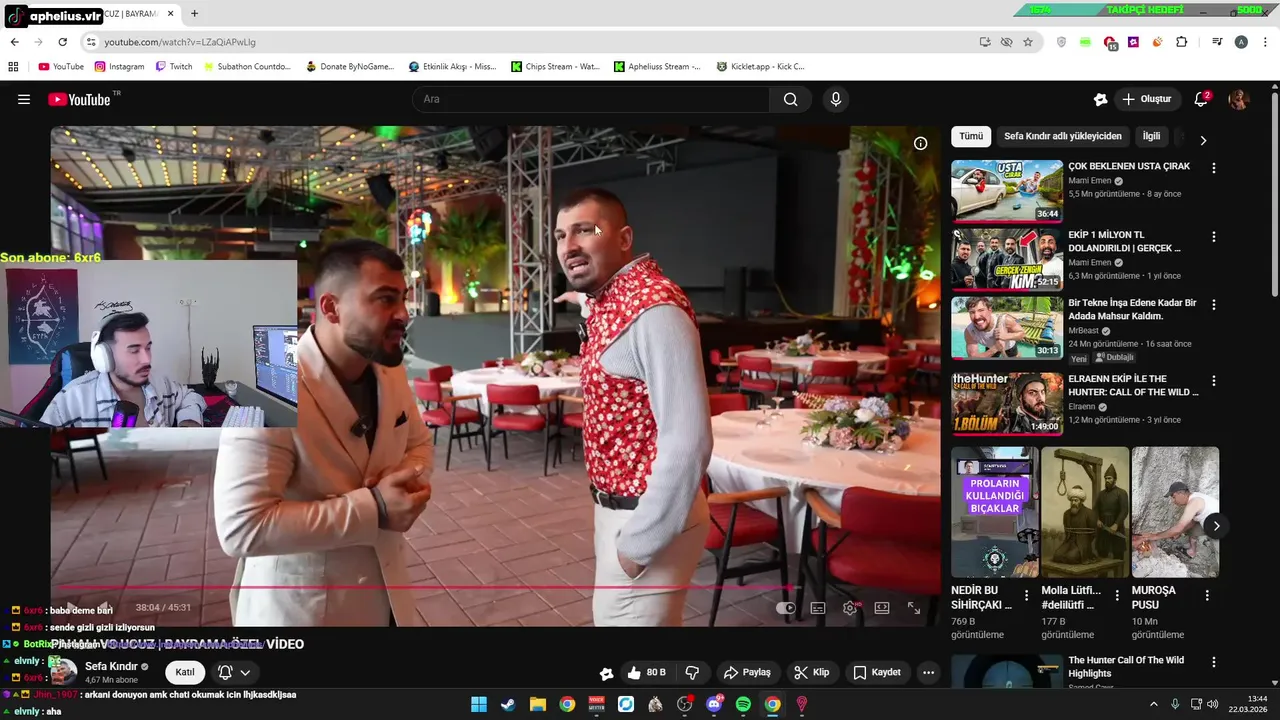The height and width of the screenshot is (720, 1280).
Task: Seek on the video progress bar
Action: (495, 588)
